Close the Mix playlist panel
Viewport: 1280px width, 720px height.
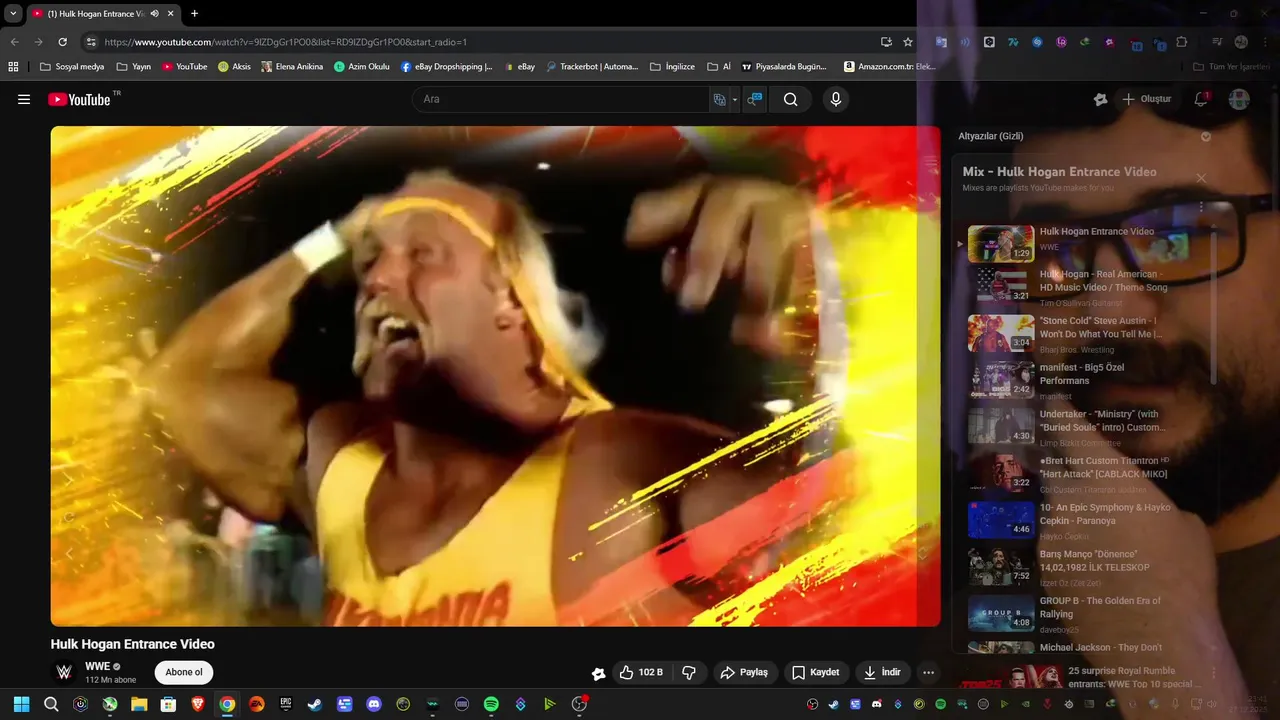(1201, 178)
